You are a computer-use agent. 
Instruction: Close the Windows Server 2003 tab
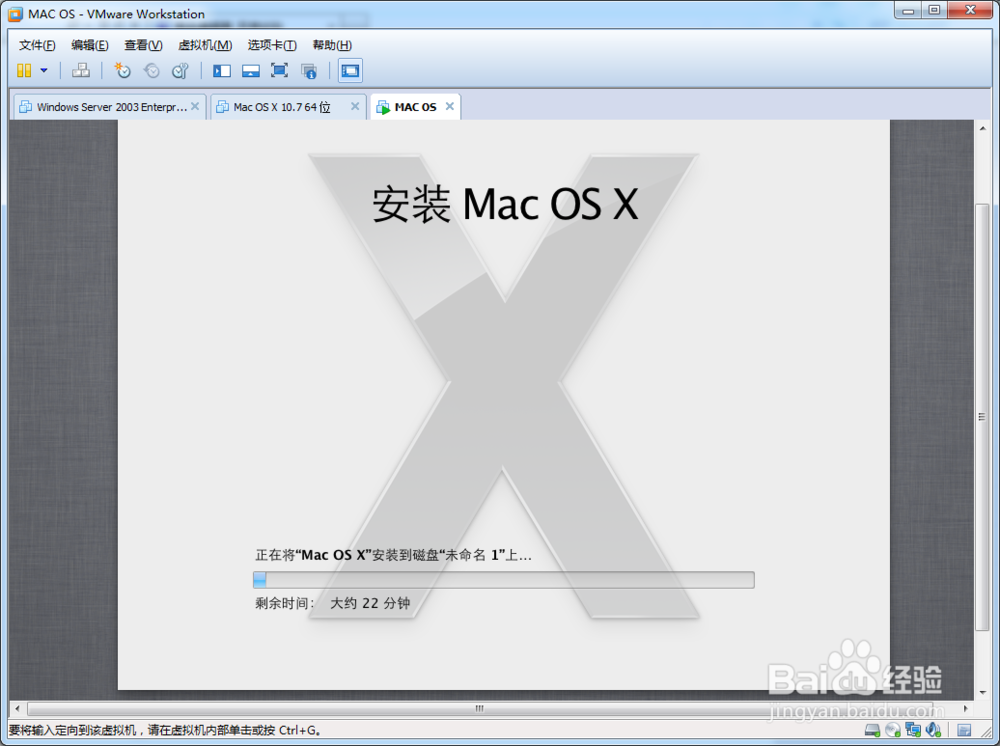pyautogui.click(x=195, y=106)
